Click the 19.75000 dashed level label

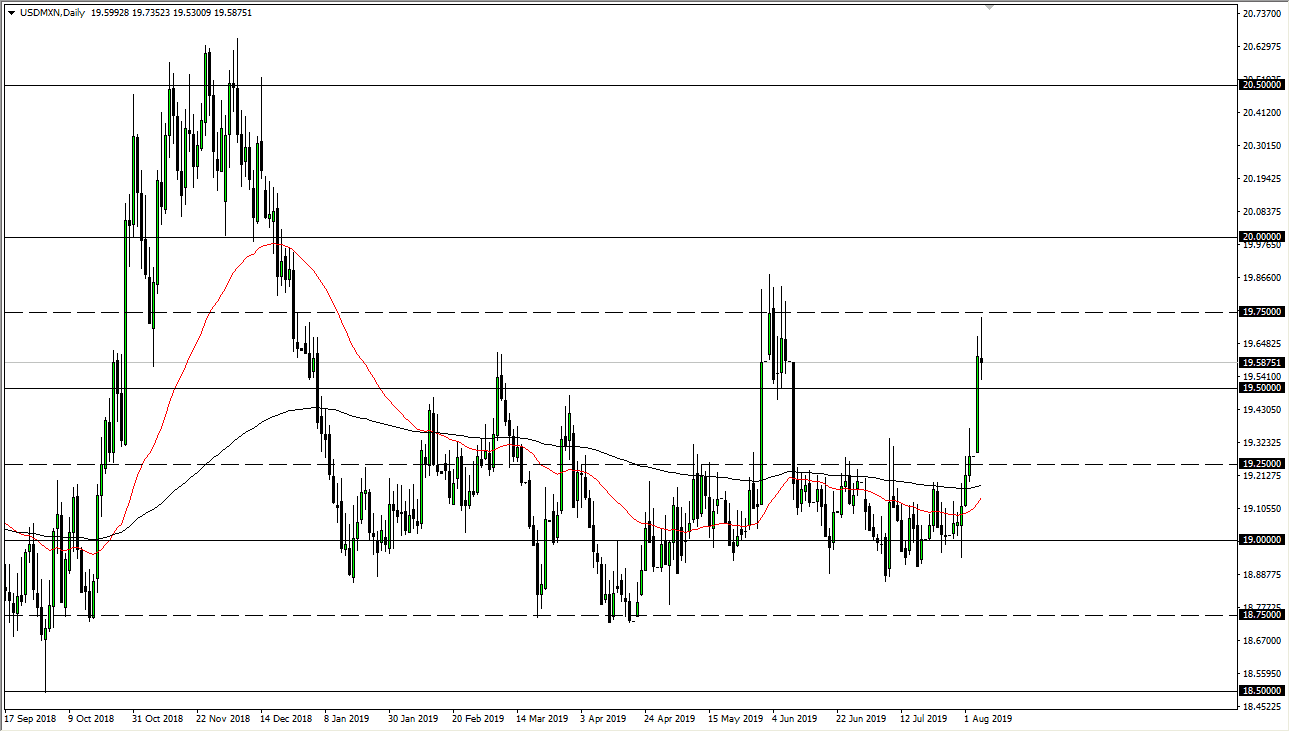(1263, 312)
